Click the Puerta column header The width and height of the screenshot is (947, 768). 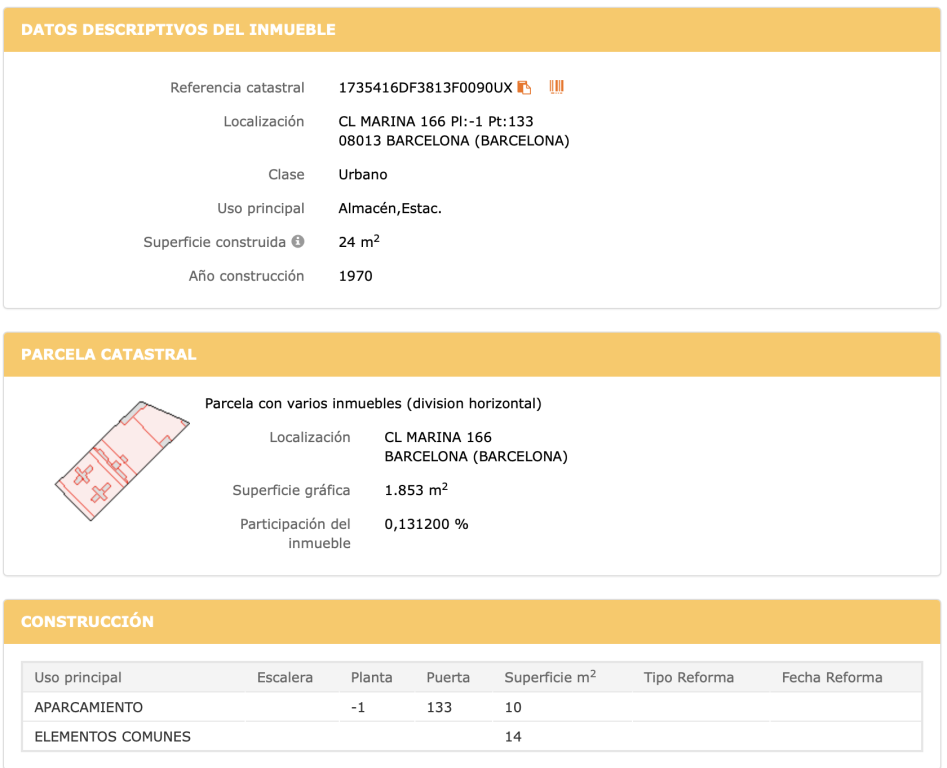coord(448,677)
